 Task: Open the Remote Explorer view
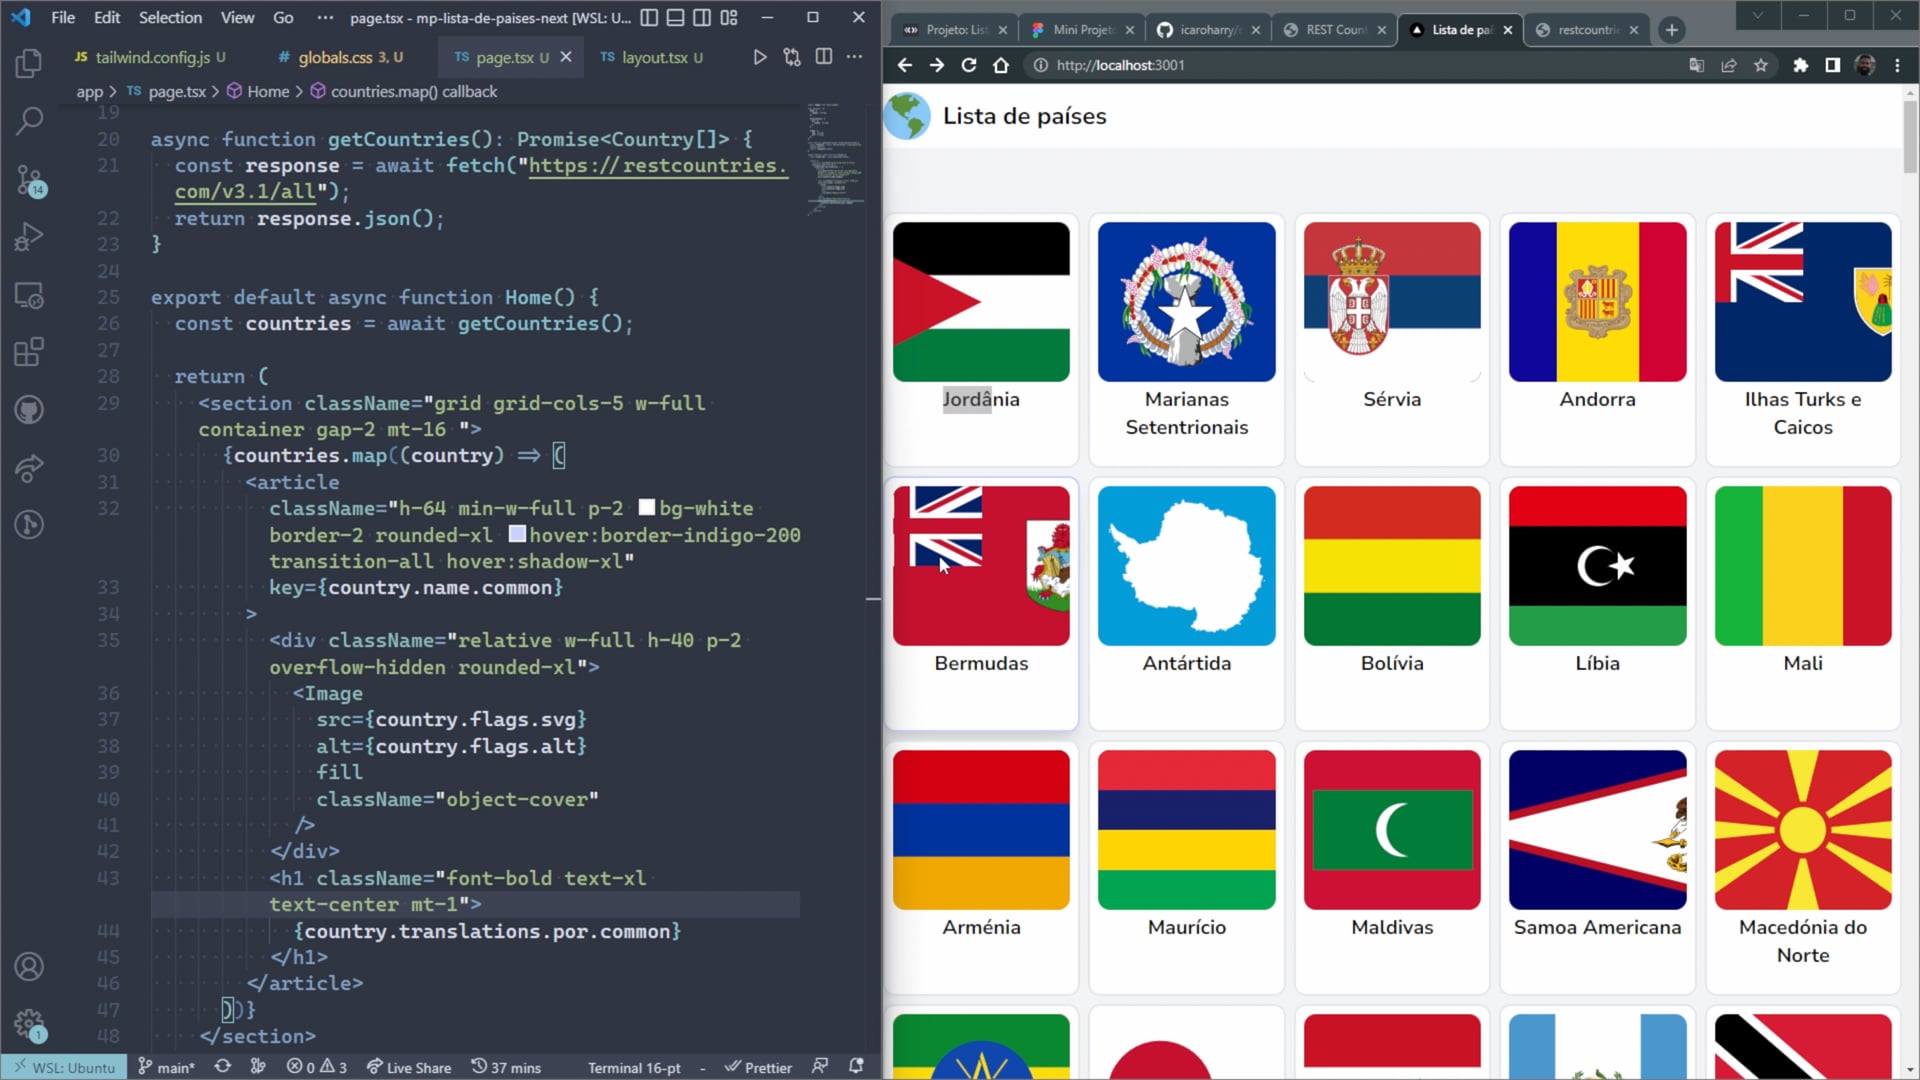tap(29, 295)
